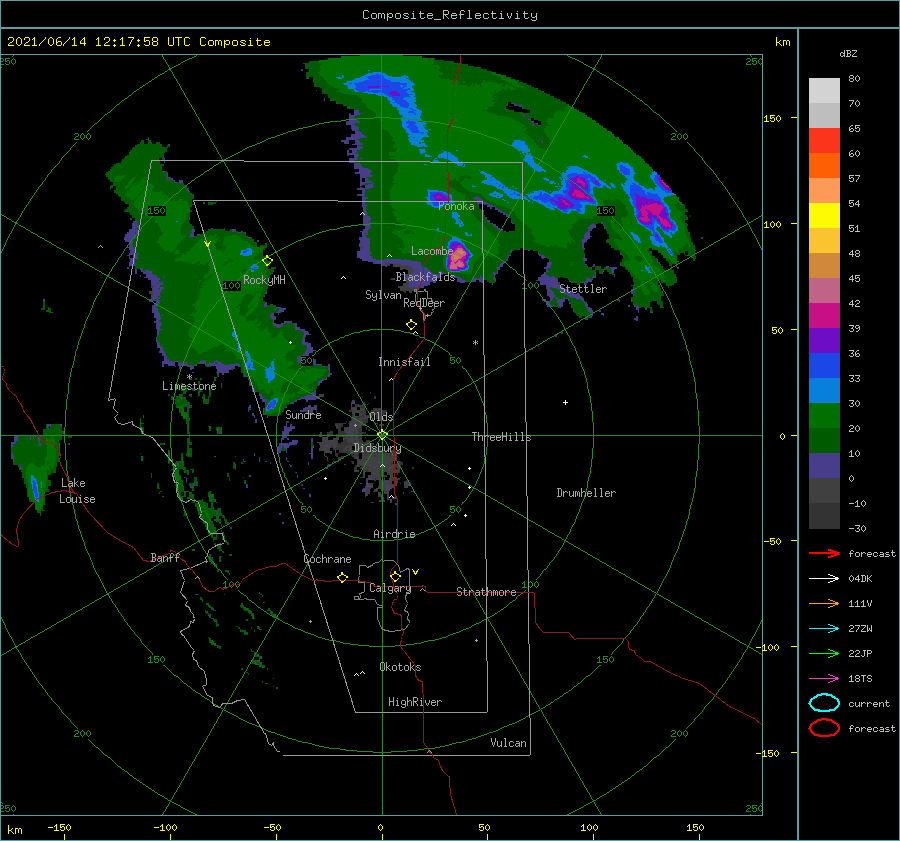Click the 0 dBZ purple color swatch
Screen dimensions: 900x841
coord(824,466)
